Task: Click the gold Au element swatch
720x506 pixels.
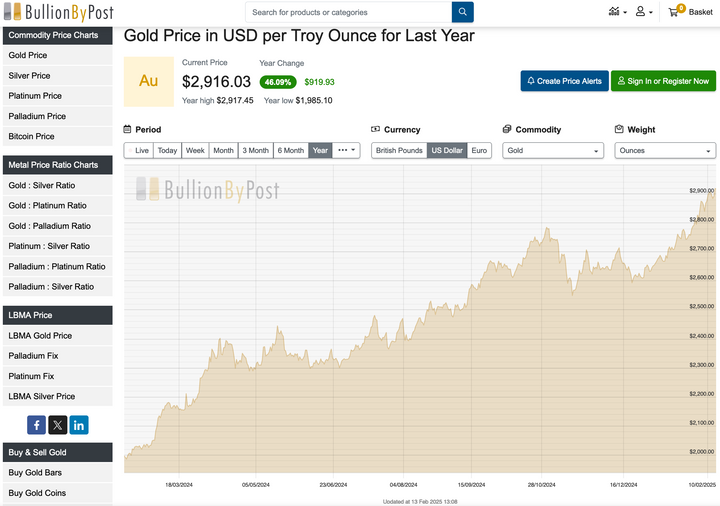Action: click(x=148, y=81)
